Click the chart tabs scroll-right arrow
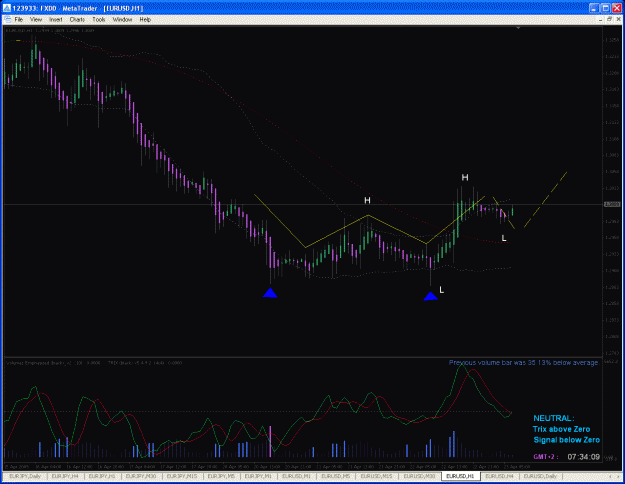Screen dimensions: 625x484 (x=619, y=476)
